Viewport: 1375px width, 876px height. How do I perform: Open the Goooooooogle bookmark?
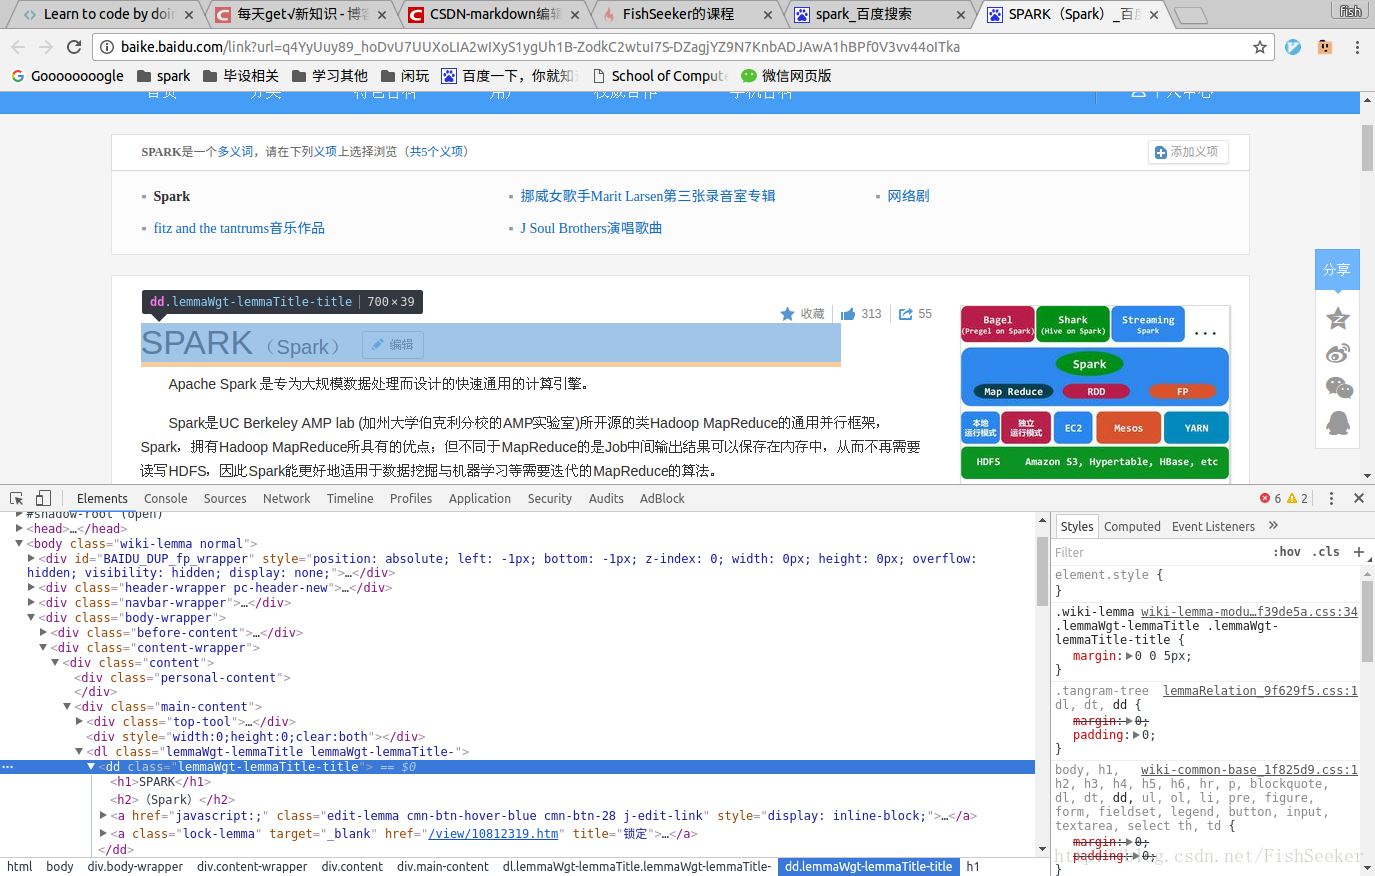click(x=68, y=76)
